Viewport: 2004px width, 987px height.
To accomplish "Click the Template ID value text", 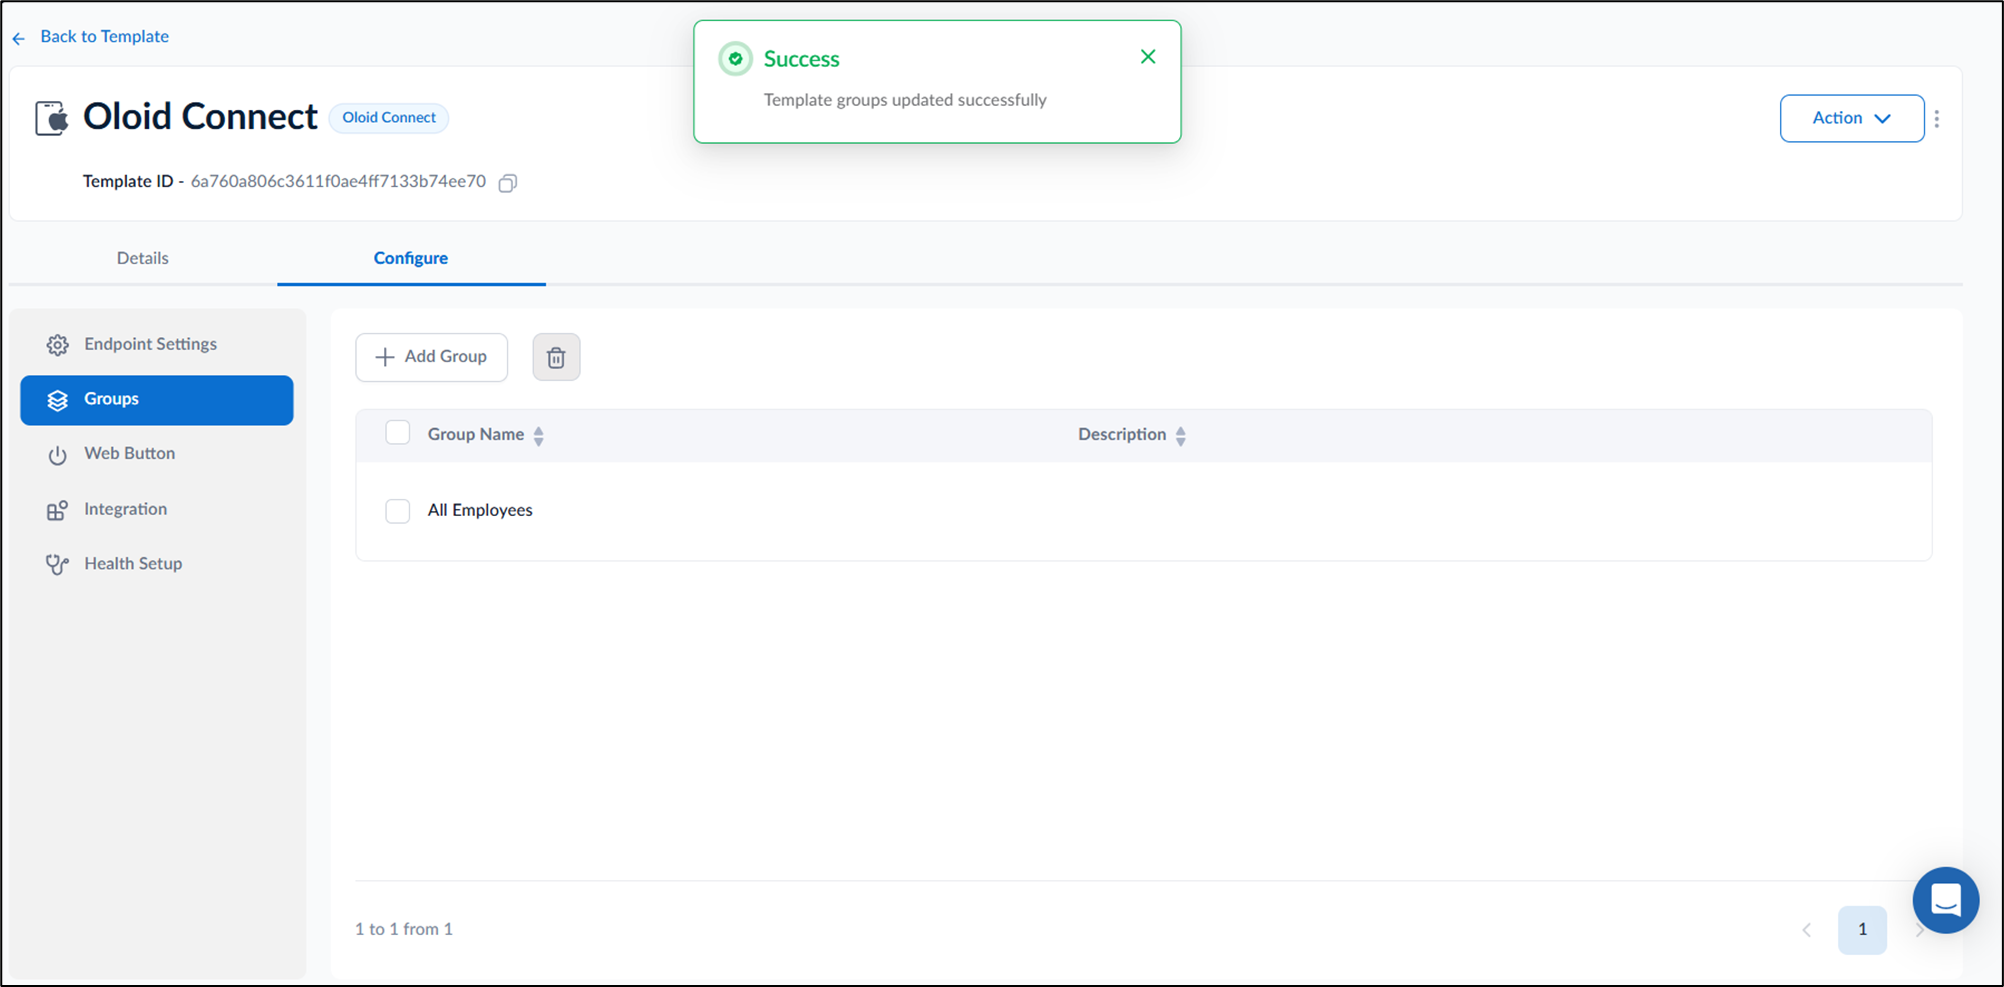I will tap(338, 181).
